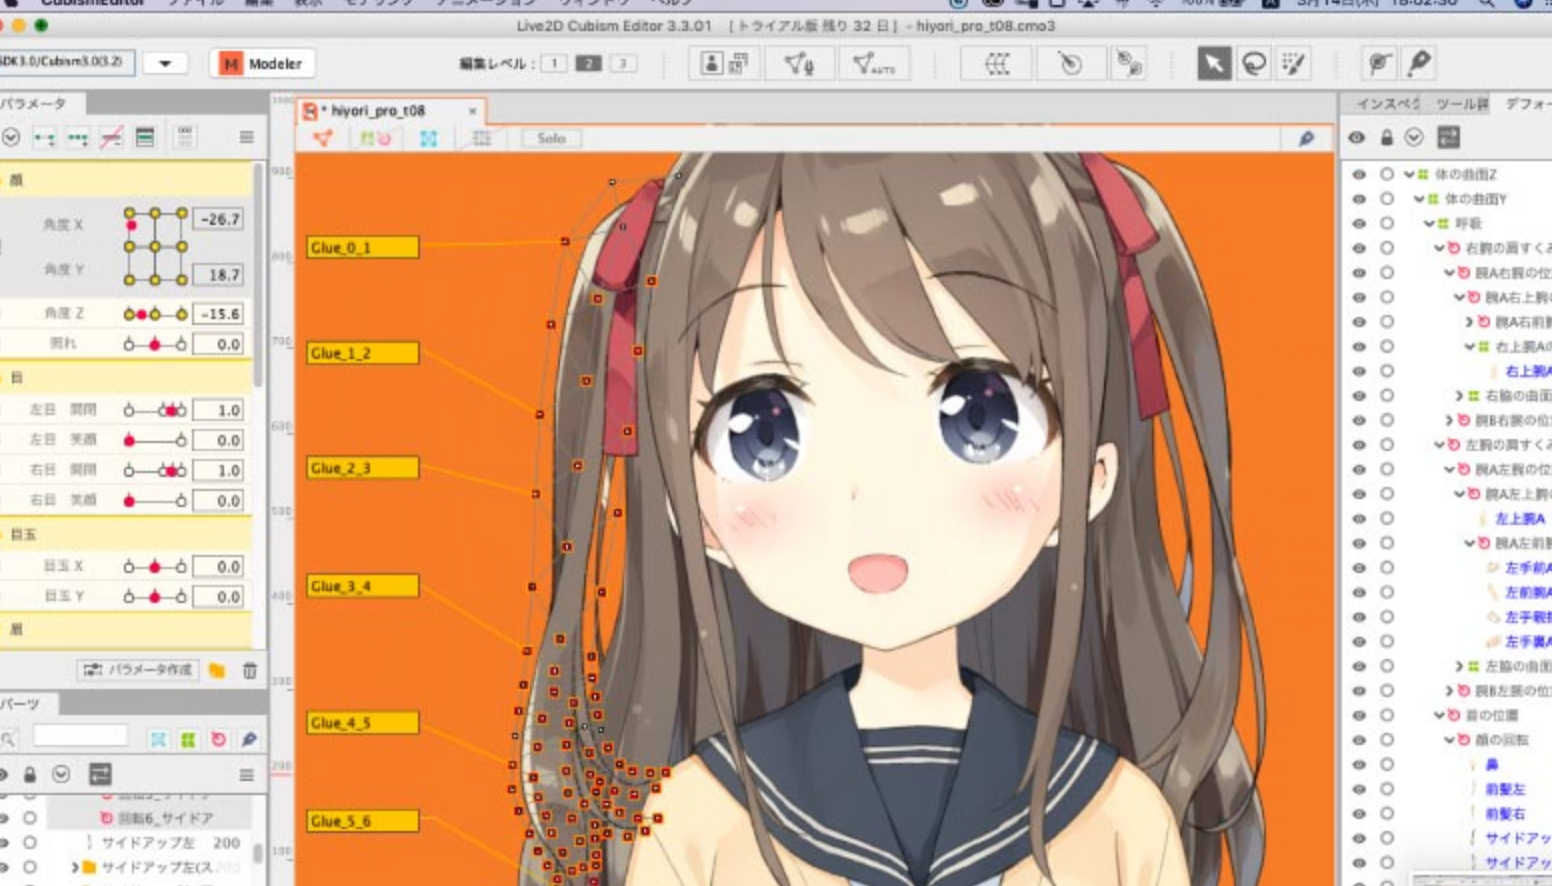The width and height of the screenshot is (1552, 886).
Task: Select the lasso selection tool
Action: click(1253, 63)
